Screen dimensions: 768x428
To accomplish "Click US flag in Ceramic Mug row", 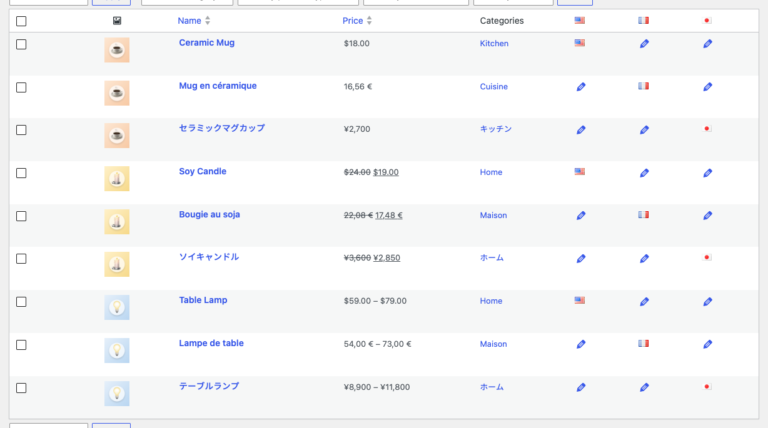I will 579,43.
